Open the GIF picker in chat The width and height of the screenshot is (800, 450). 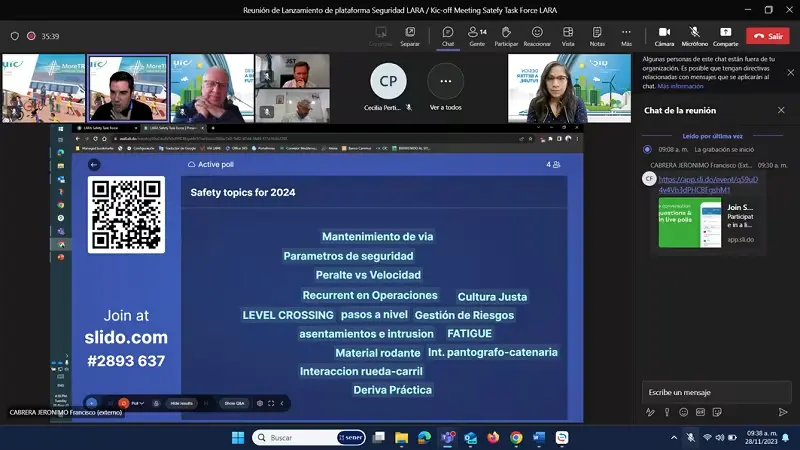701,412
